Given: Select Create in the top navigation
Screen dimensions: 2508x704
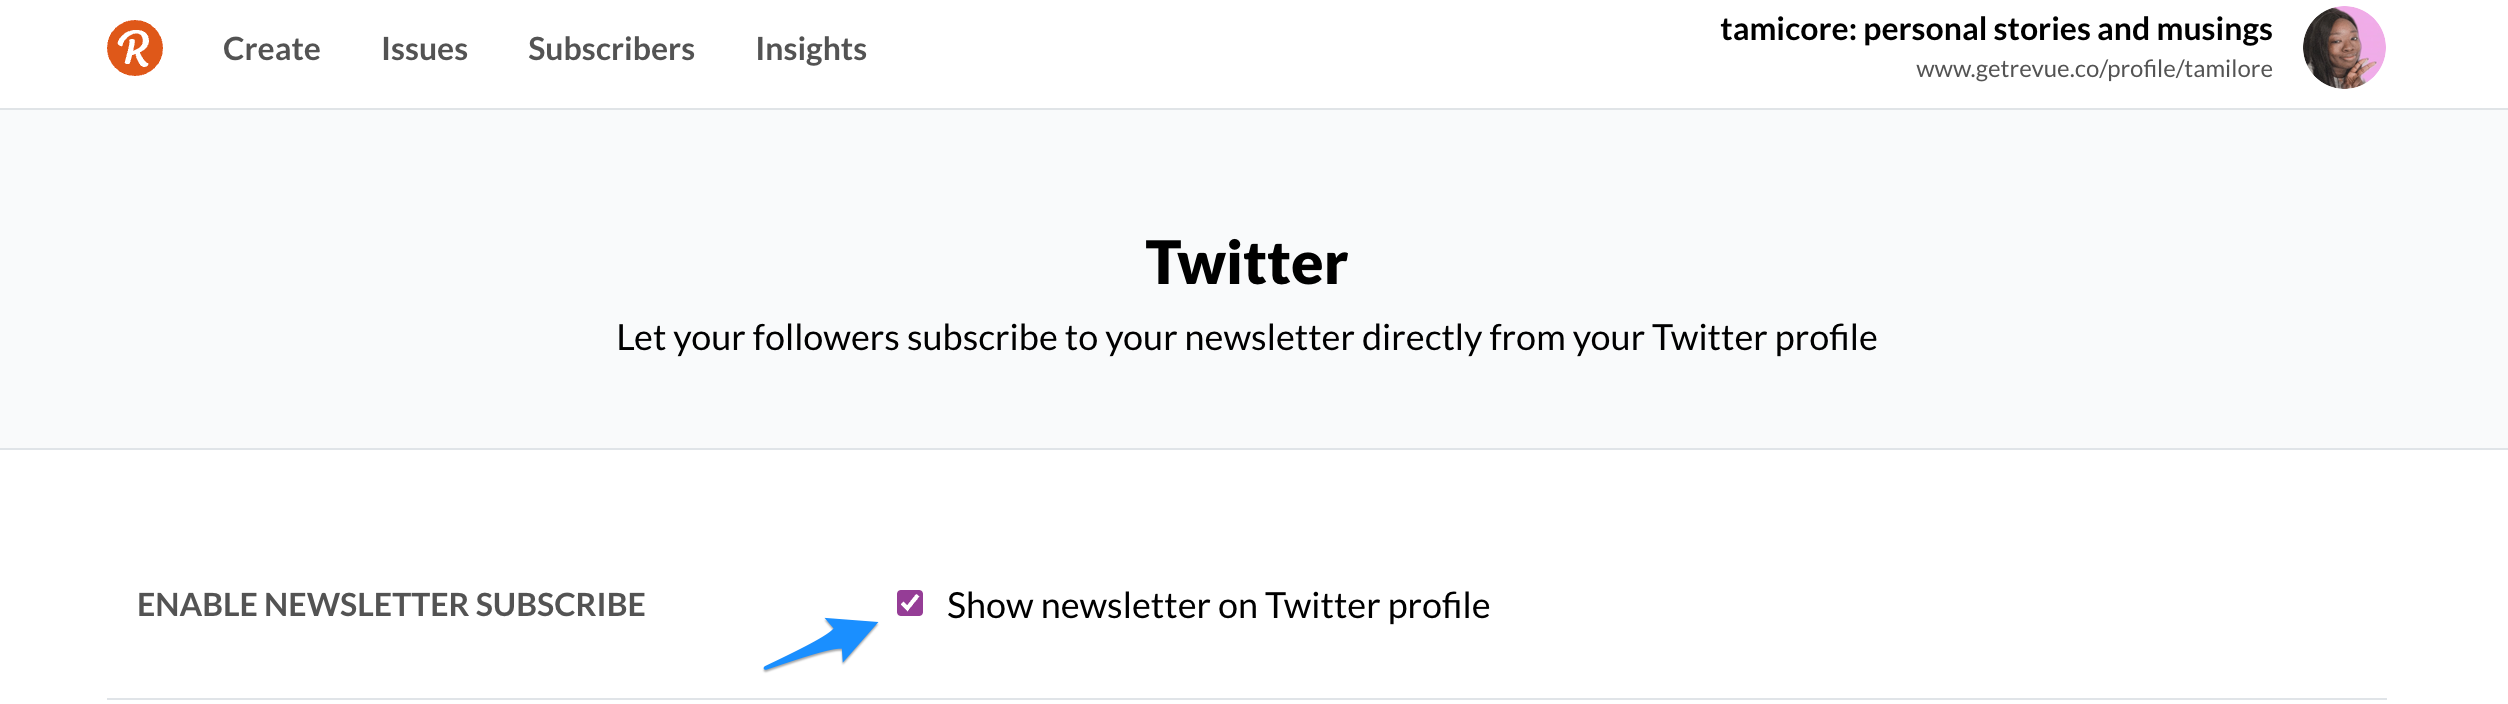Looking at the screenshot, I should click(271, 49).
